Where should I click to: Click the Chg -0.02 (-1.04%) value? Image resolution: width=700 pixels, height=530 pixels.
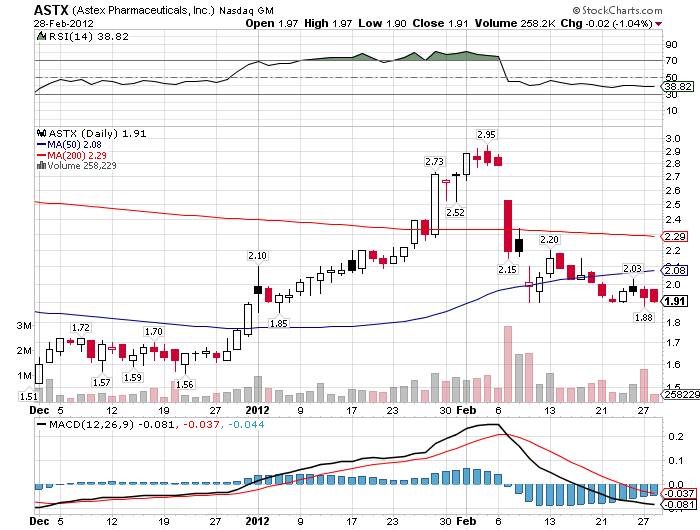[x=607, y=23]
